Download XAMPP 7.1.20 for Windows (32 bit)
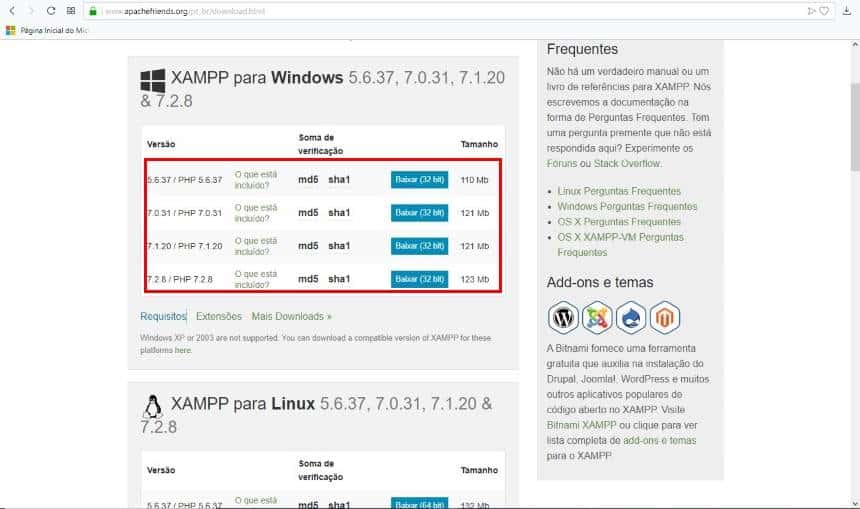The width and height of the screenshot is (860, 509). pos(419,246)
